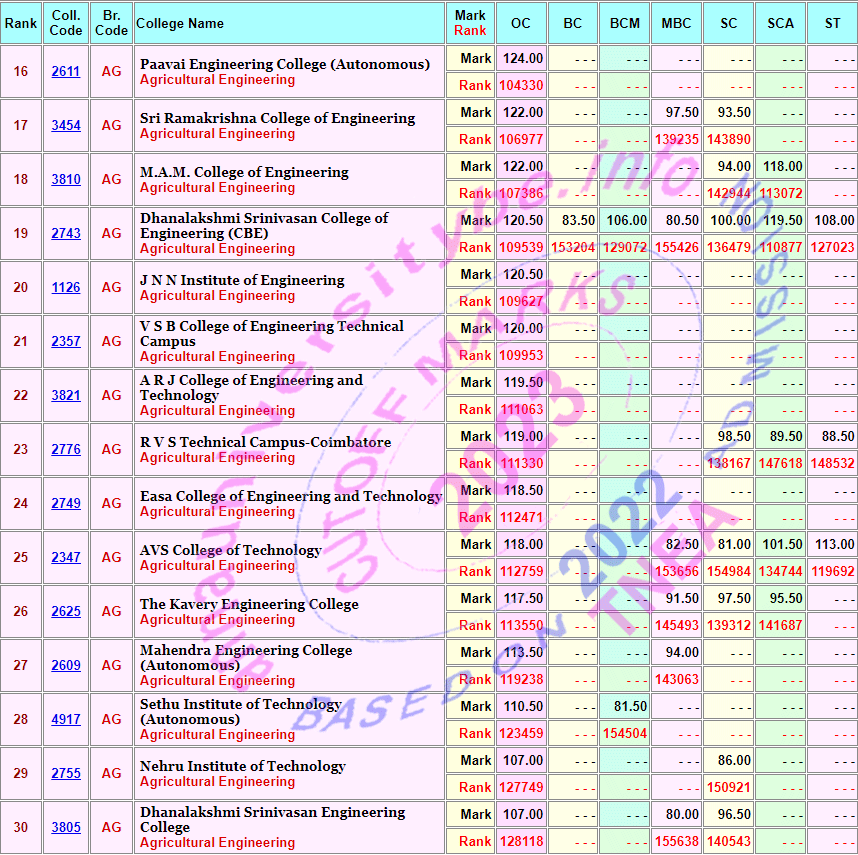Open the 3810 college code link
The height and width of the screenshot is (855, 858).
coord(66,180)
